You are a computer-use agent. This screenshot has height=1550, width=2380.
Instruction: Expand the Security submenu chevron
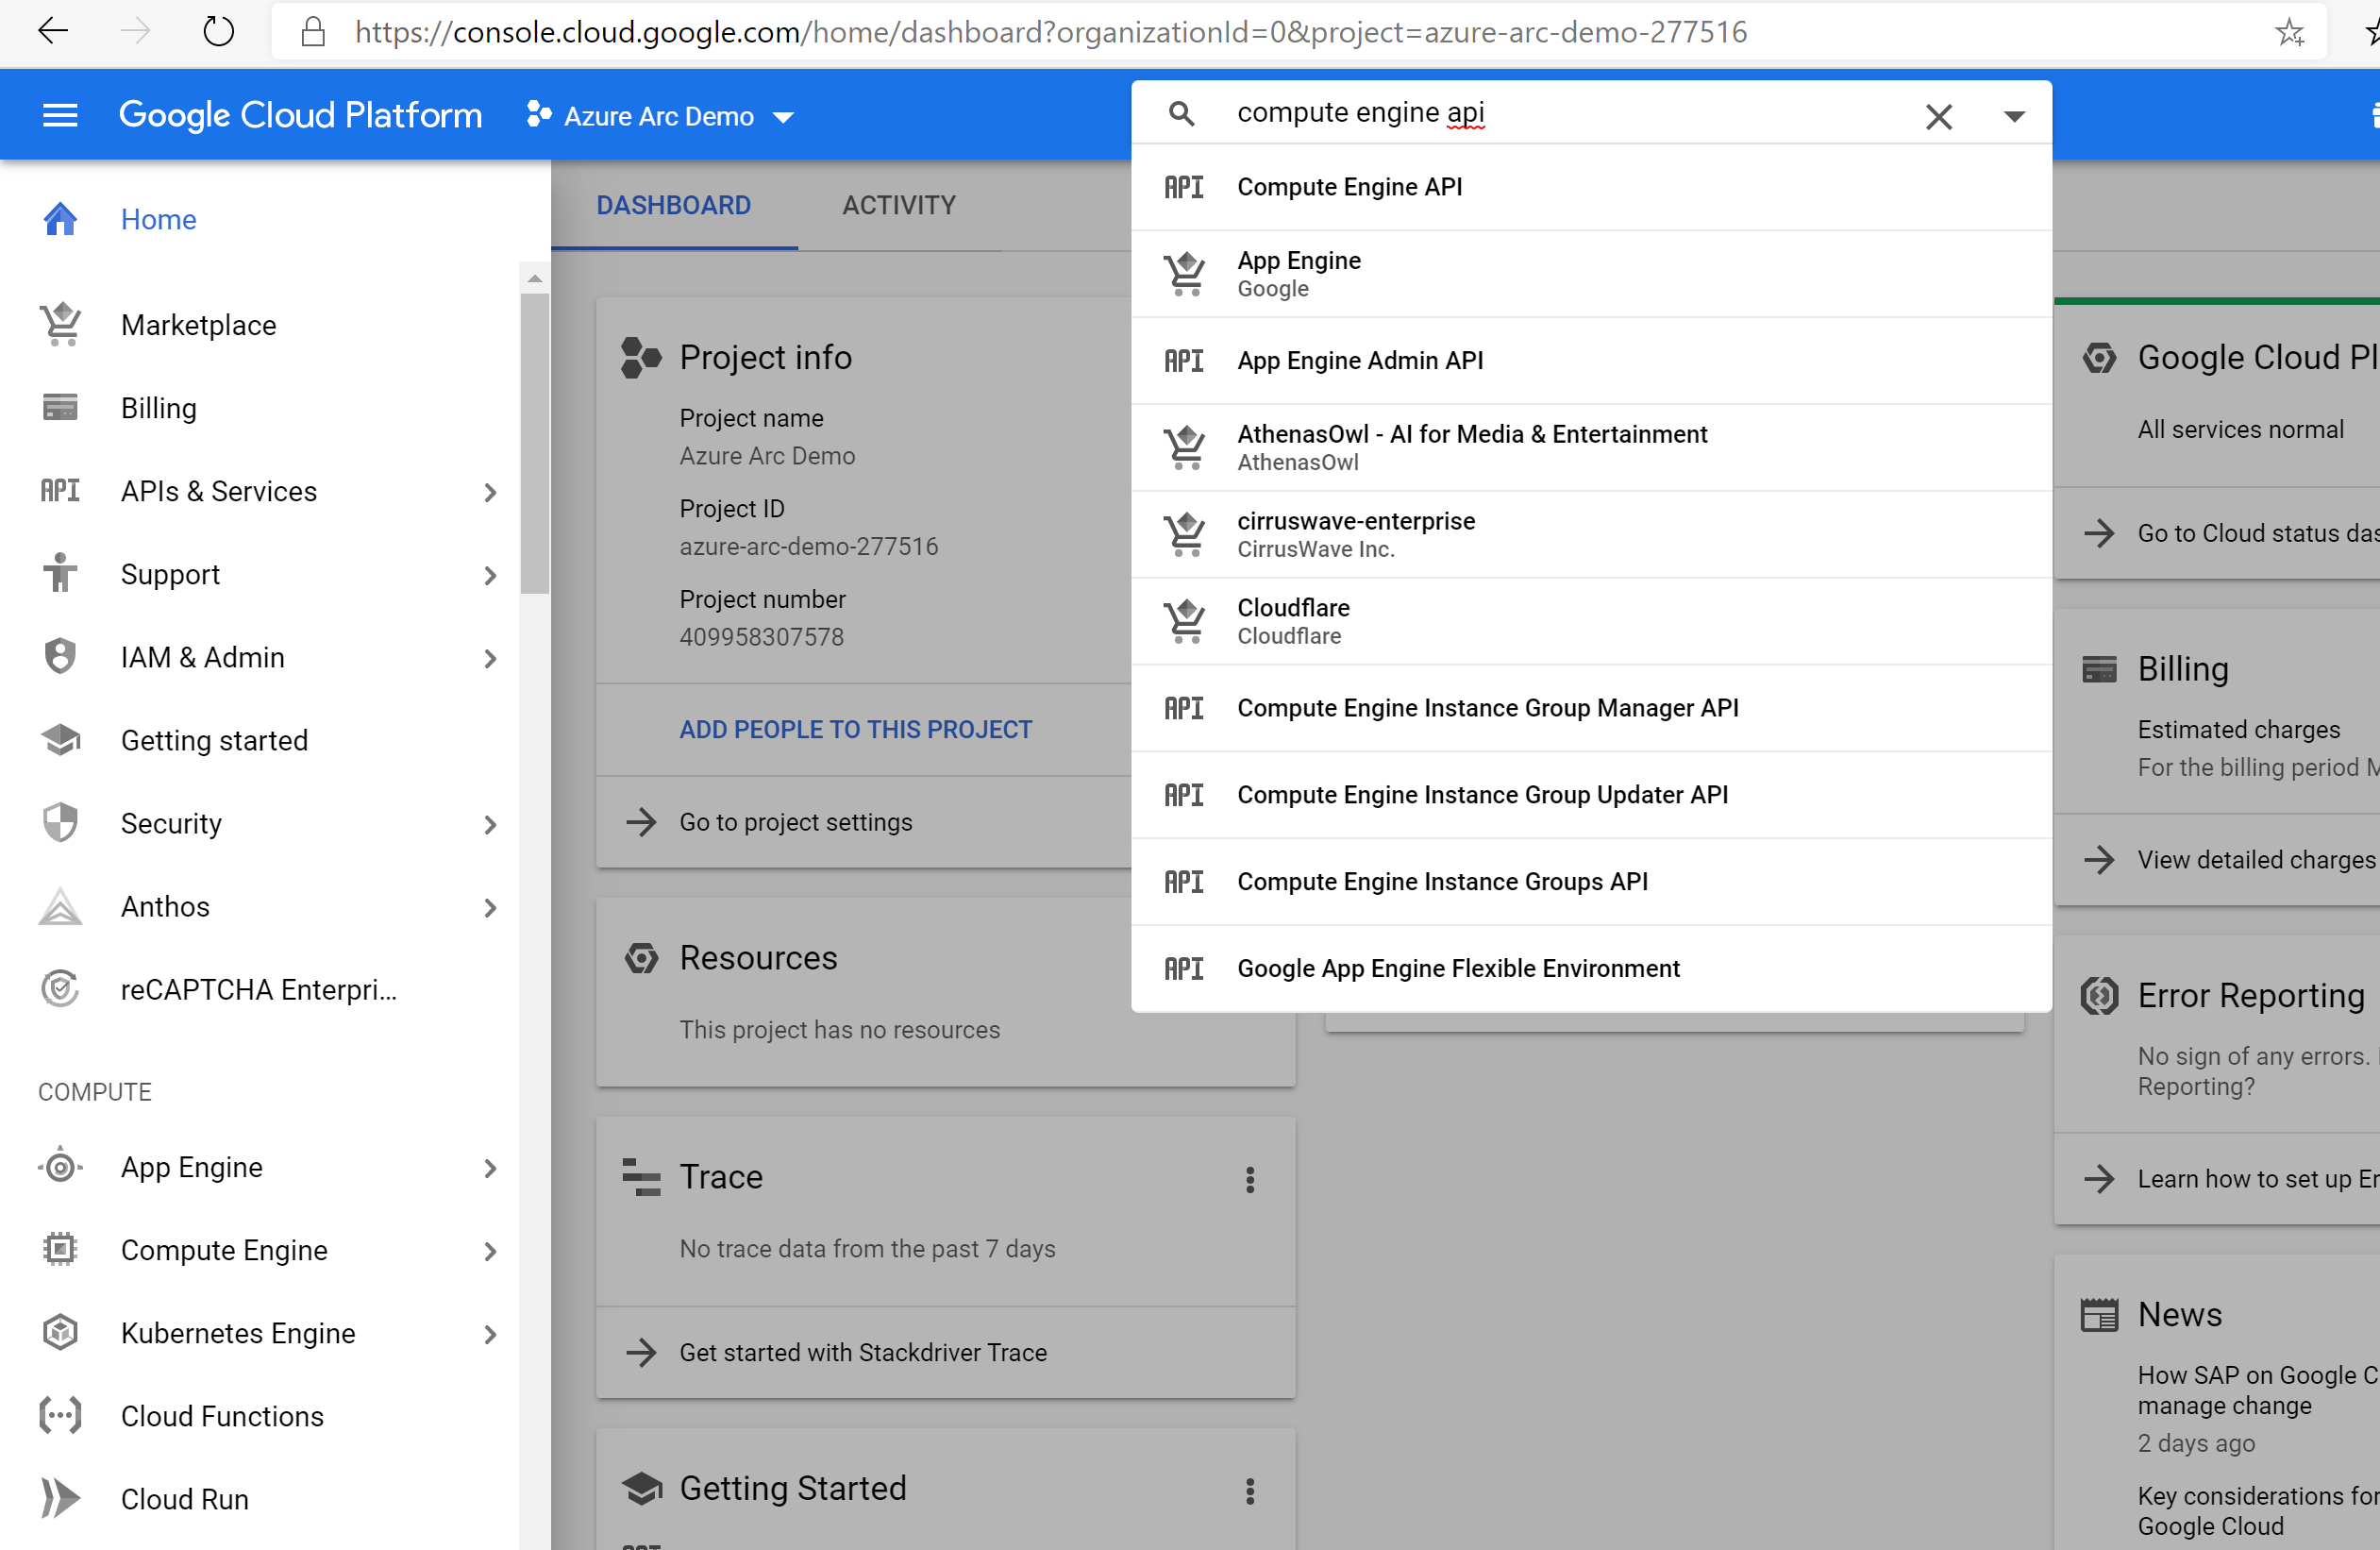(x=490, y=824)
